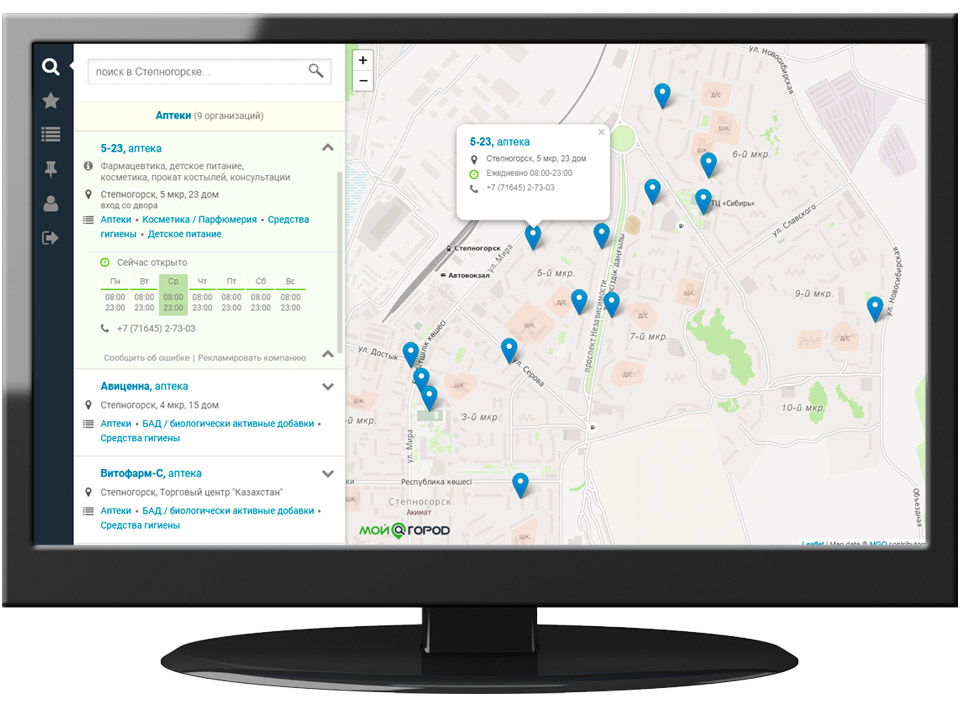960x720 pixels.
Task: Click the Leaflet attribution link
Action: click(812, 544)
